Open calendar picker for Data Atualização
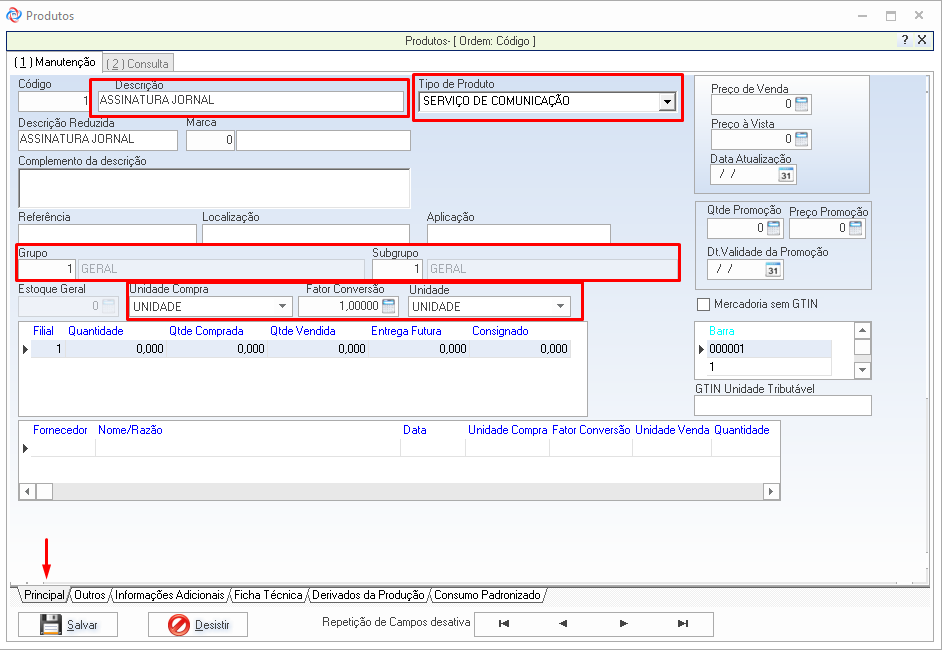The width and height of the screenshot is (942, 650). tap(786, 174)
